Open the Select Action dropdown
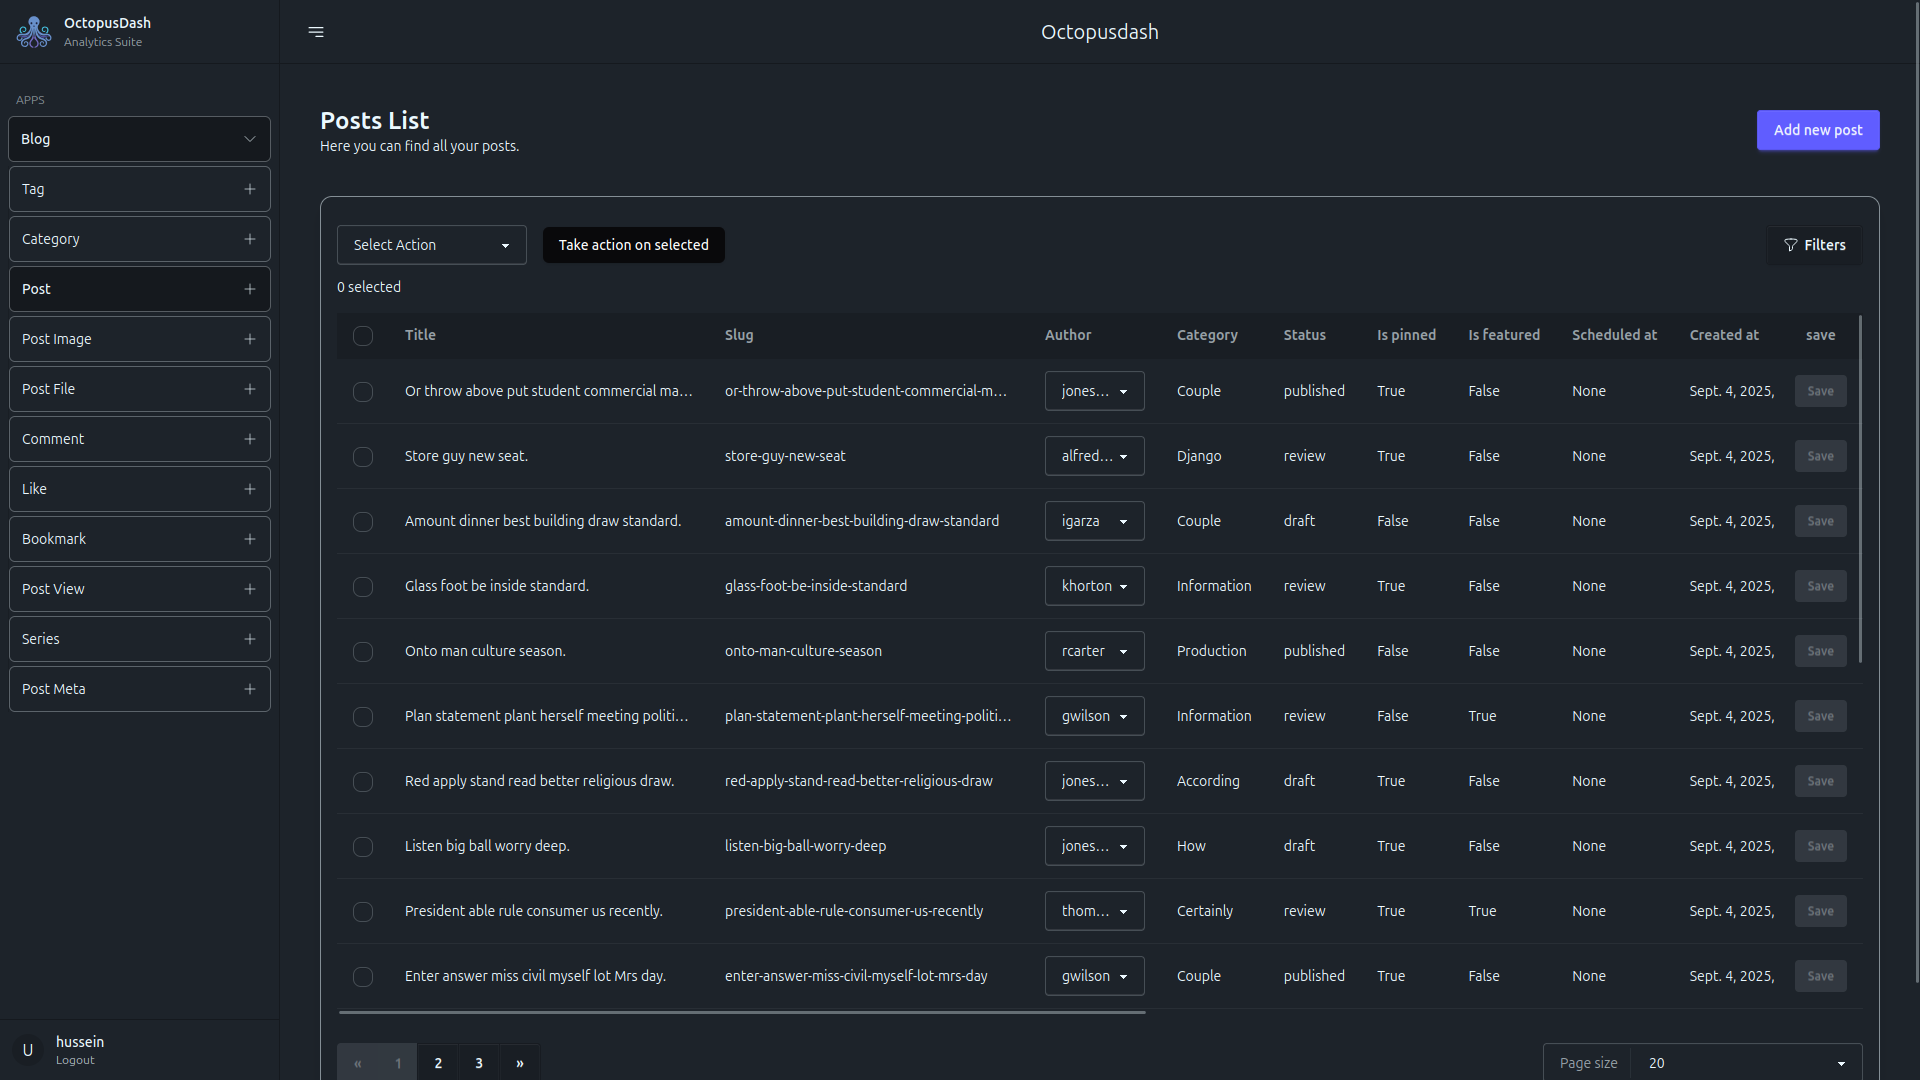1920x1080 pixels. (431, 245)
